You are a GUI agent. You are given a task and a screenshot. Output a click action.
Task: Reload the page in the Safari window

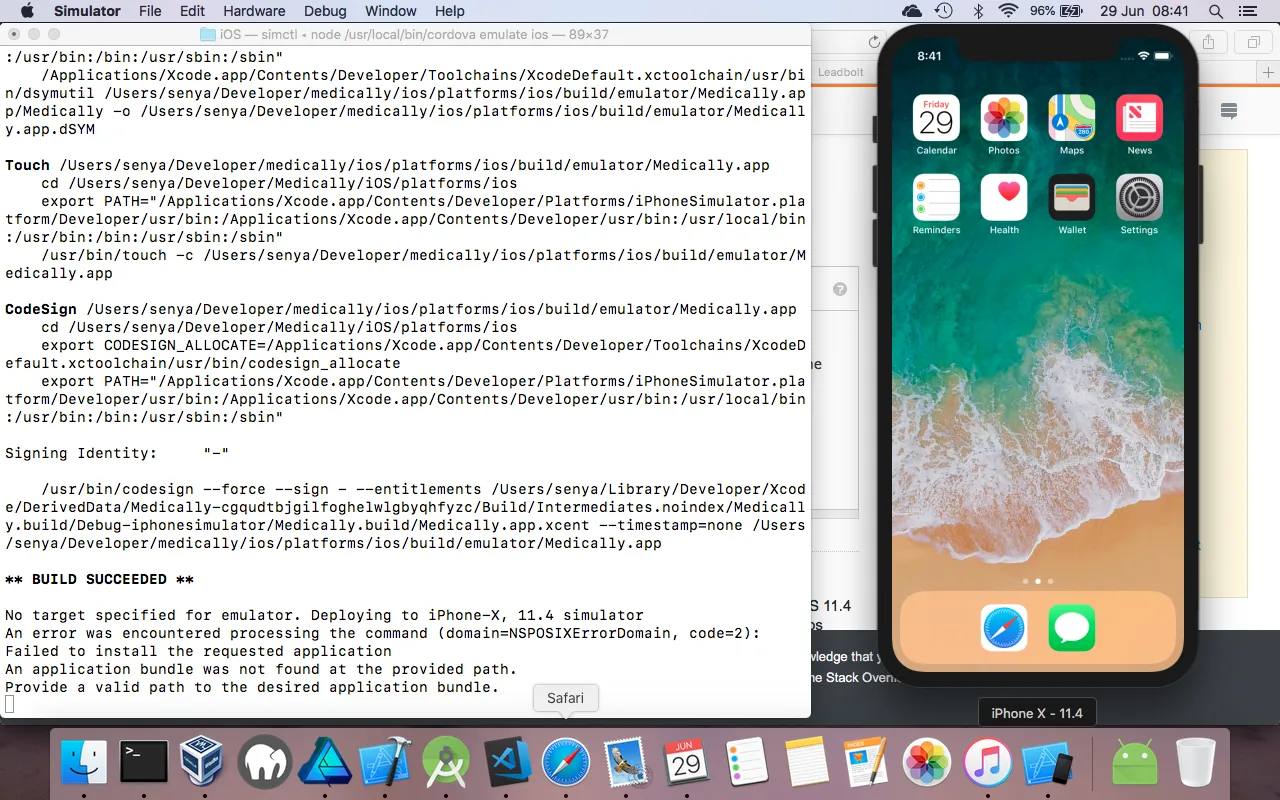pyautogui.click(x=874, y=42)
